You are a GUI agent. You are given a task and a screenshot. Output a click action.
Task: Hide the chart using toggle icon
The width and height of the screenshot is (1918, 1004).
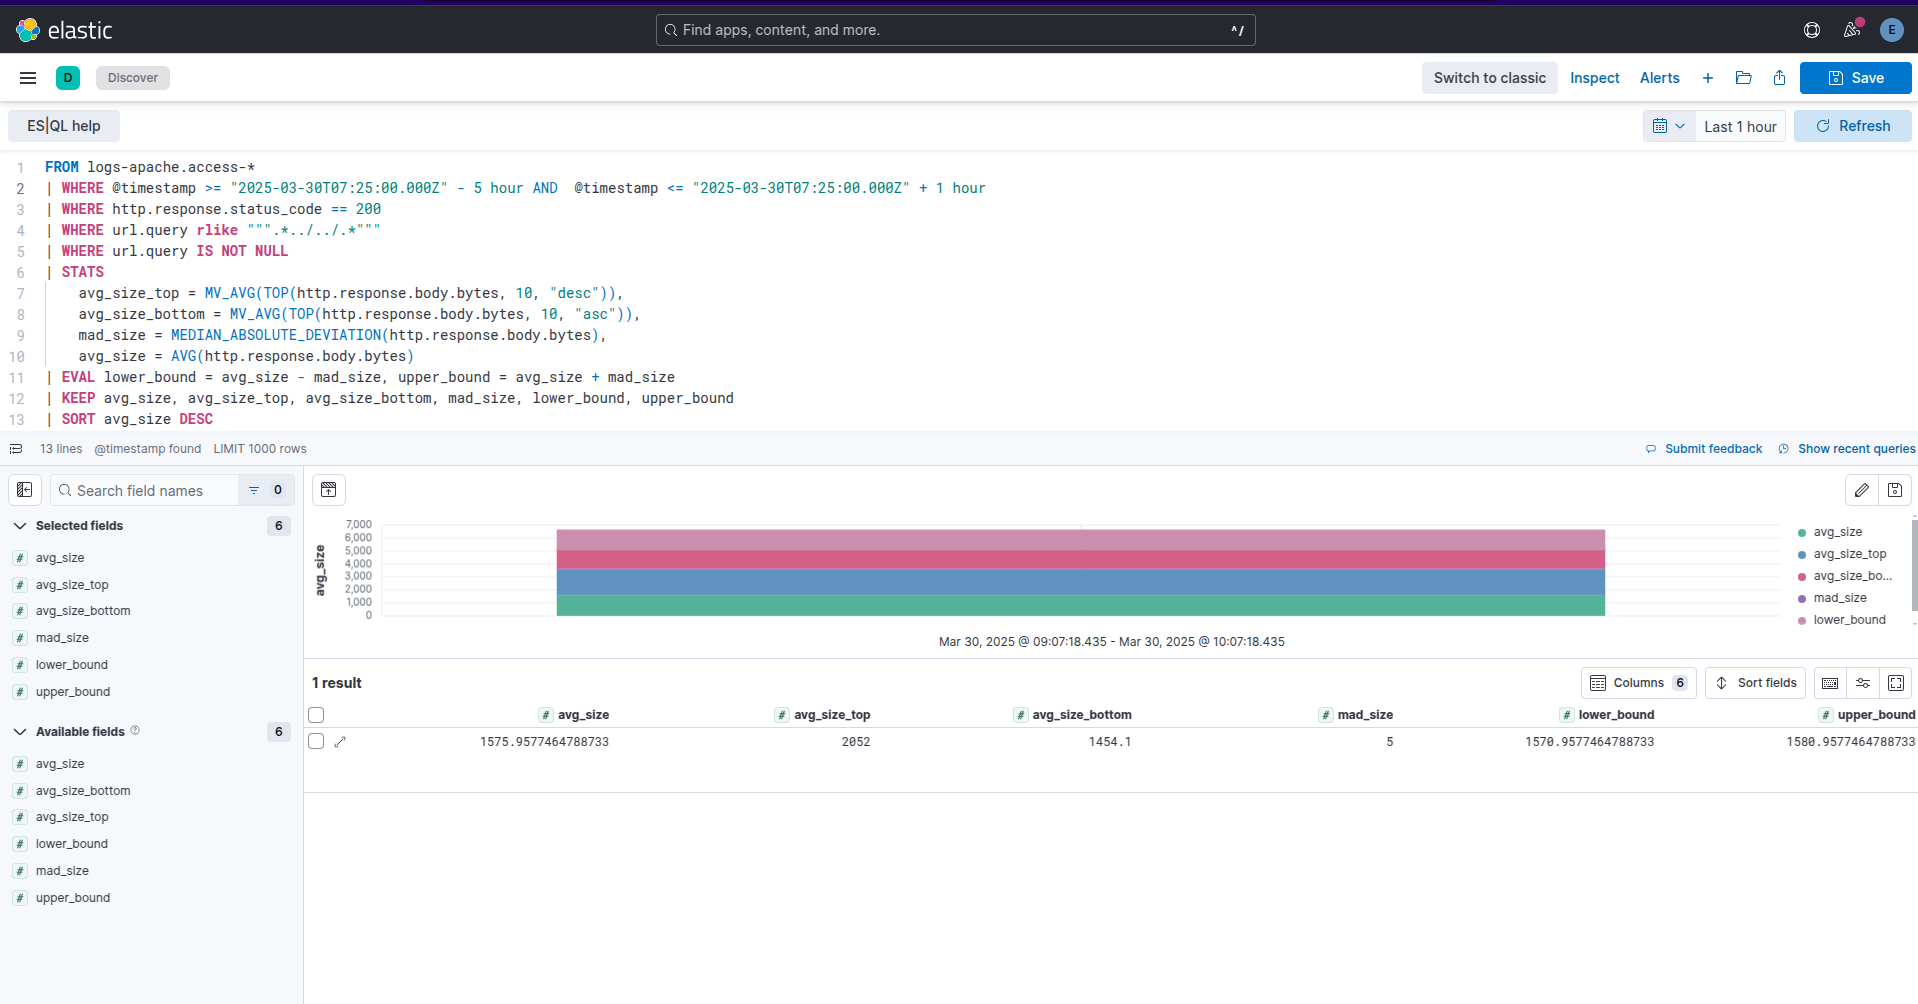(x=329, y=490)
